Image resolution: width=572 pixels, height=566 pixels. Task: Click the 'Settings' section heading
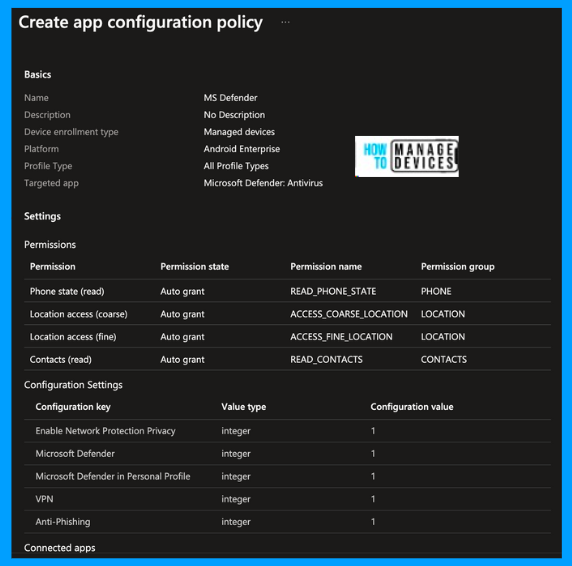[x=42, y=216]
